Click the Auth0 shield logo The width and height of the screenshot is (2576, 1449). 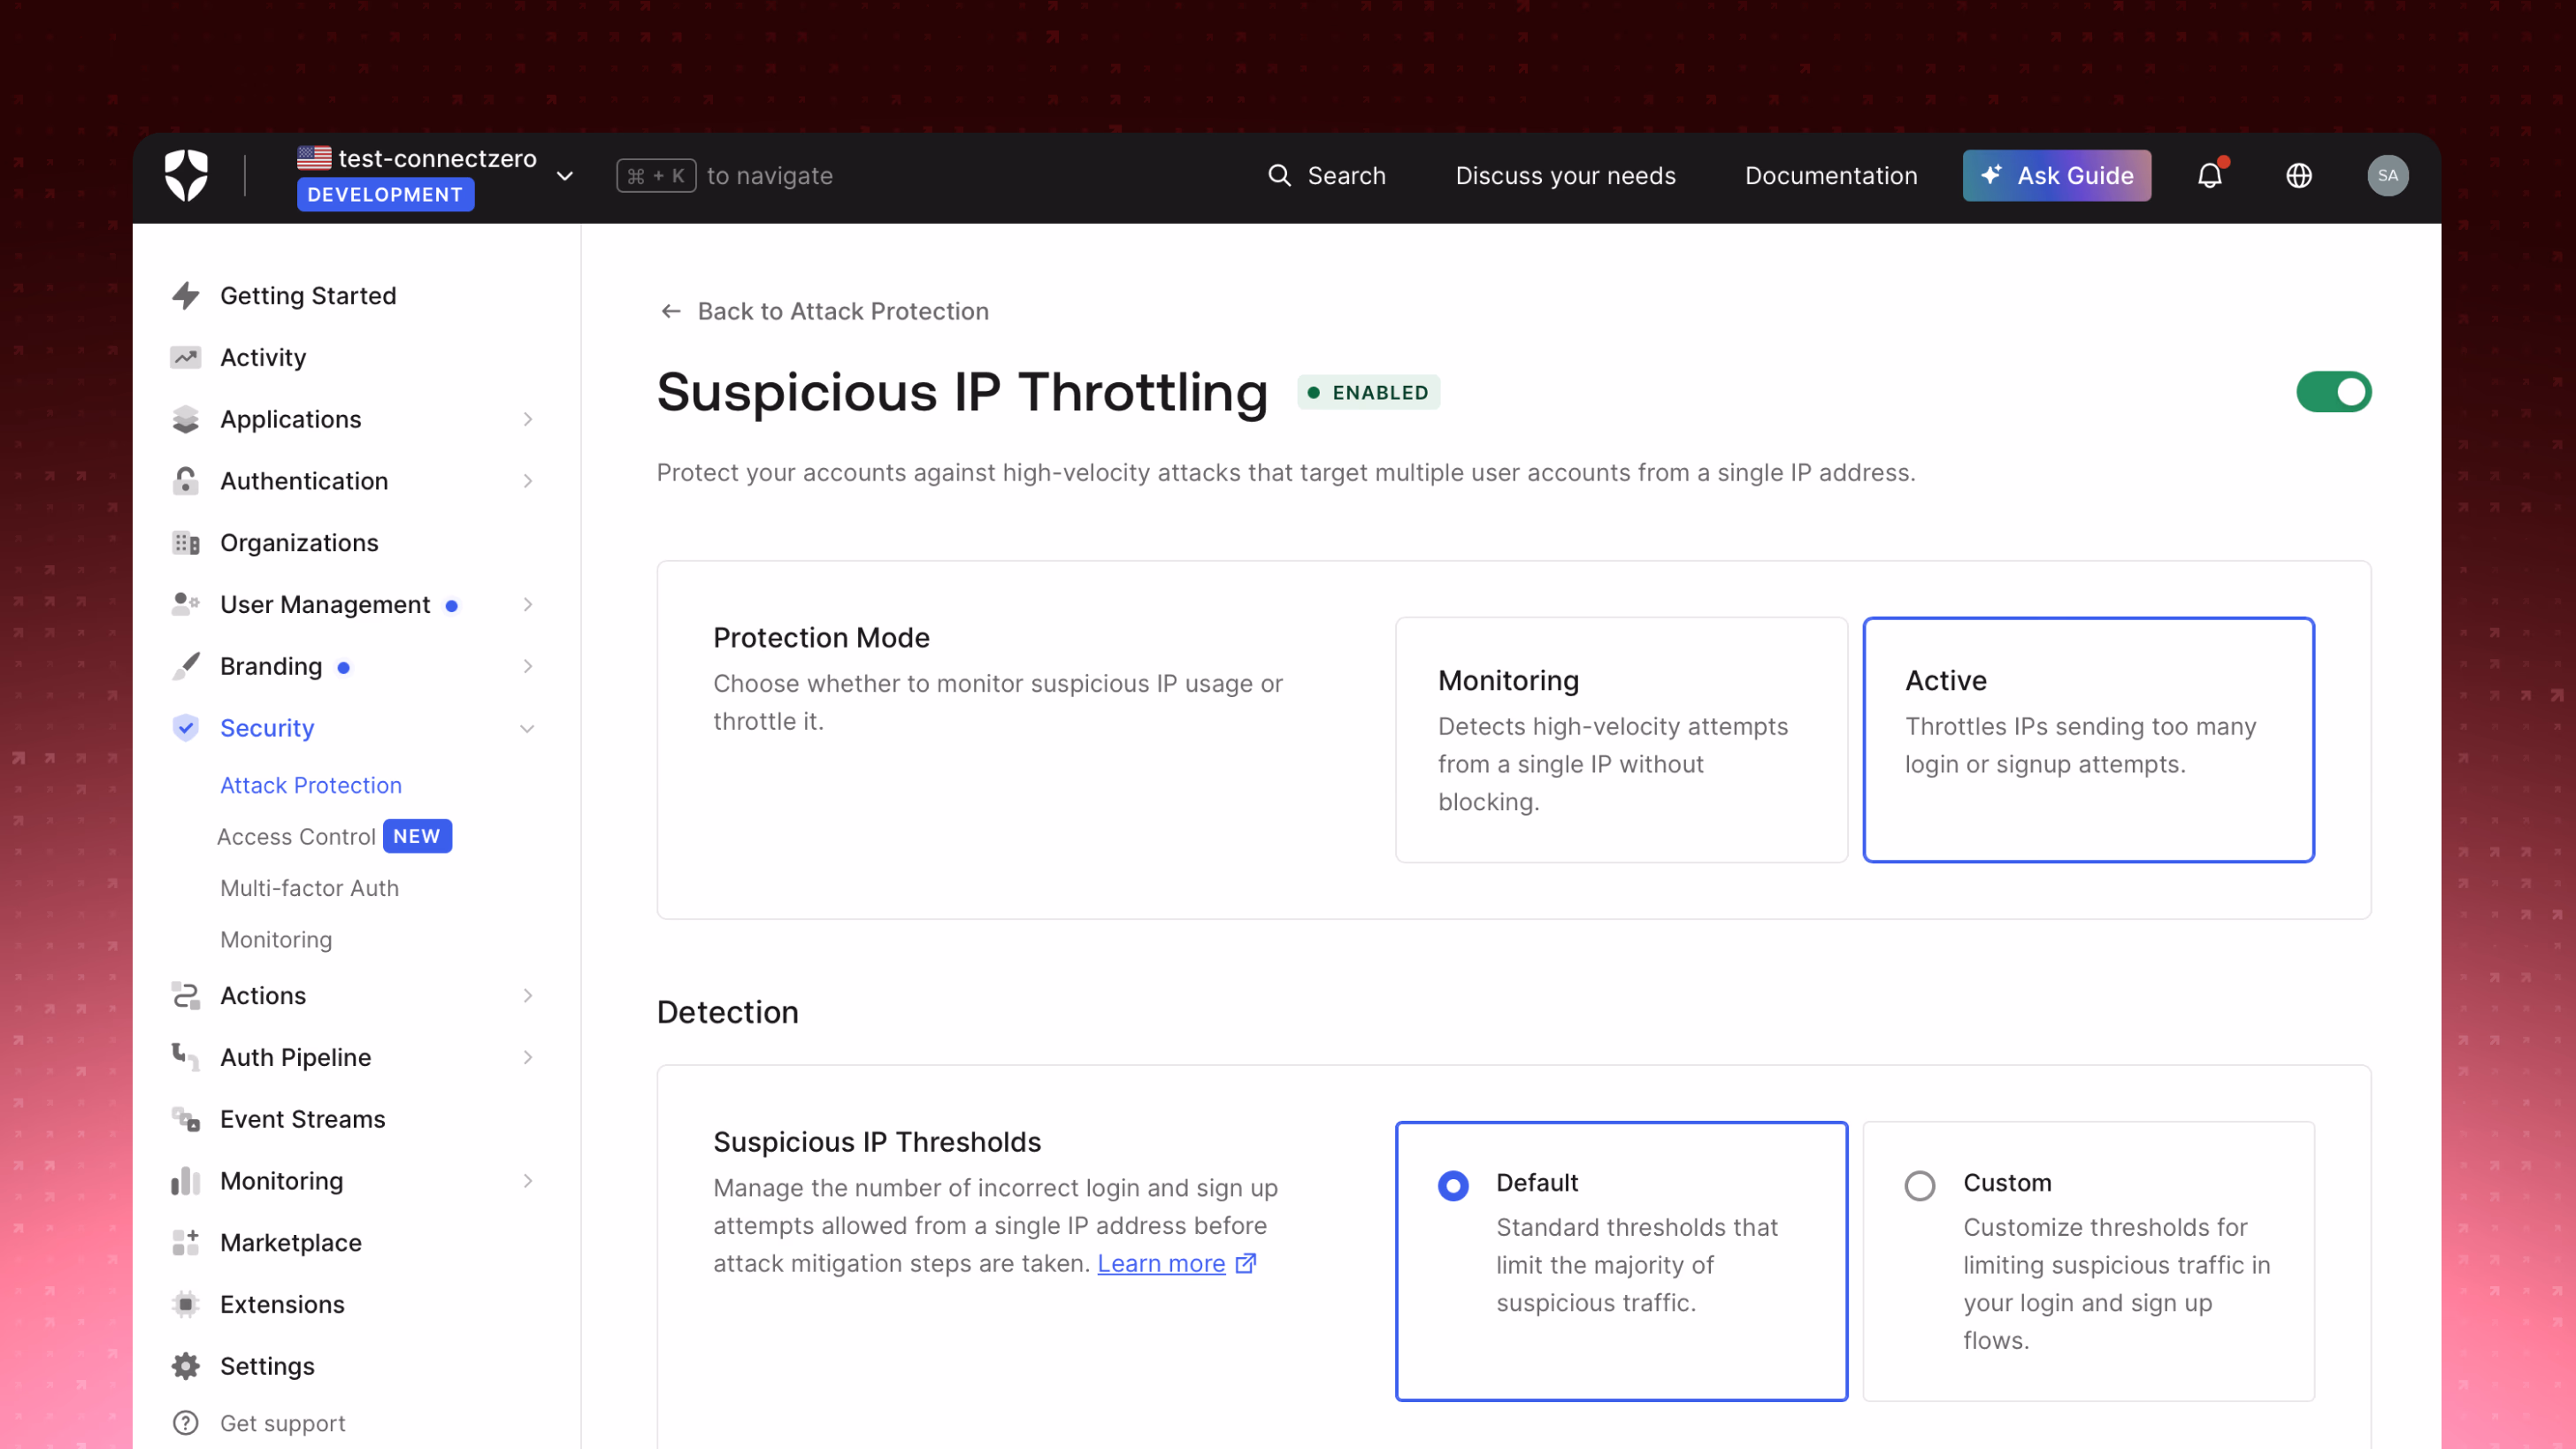[x=186, y=176]
